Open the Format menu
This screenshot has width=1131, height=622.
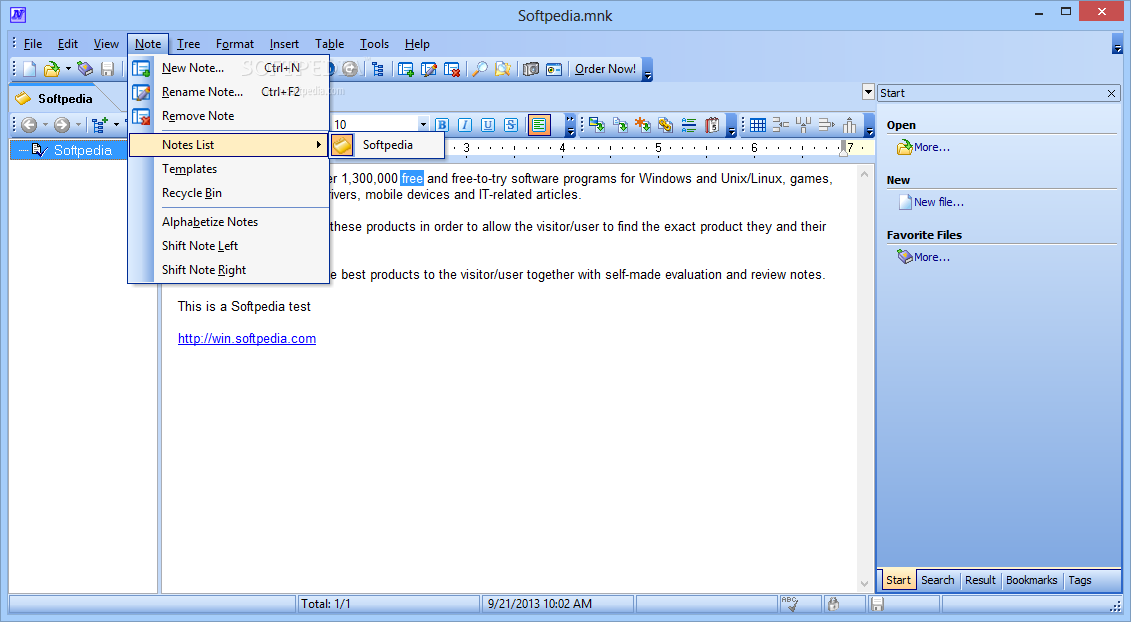[234, 44]
